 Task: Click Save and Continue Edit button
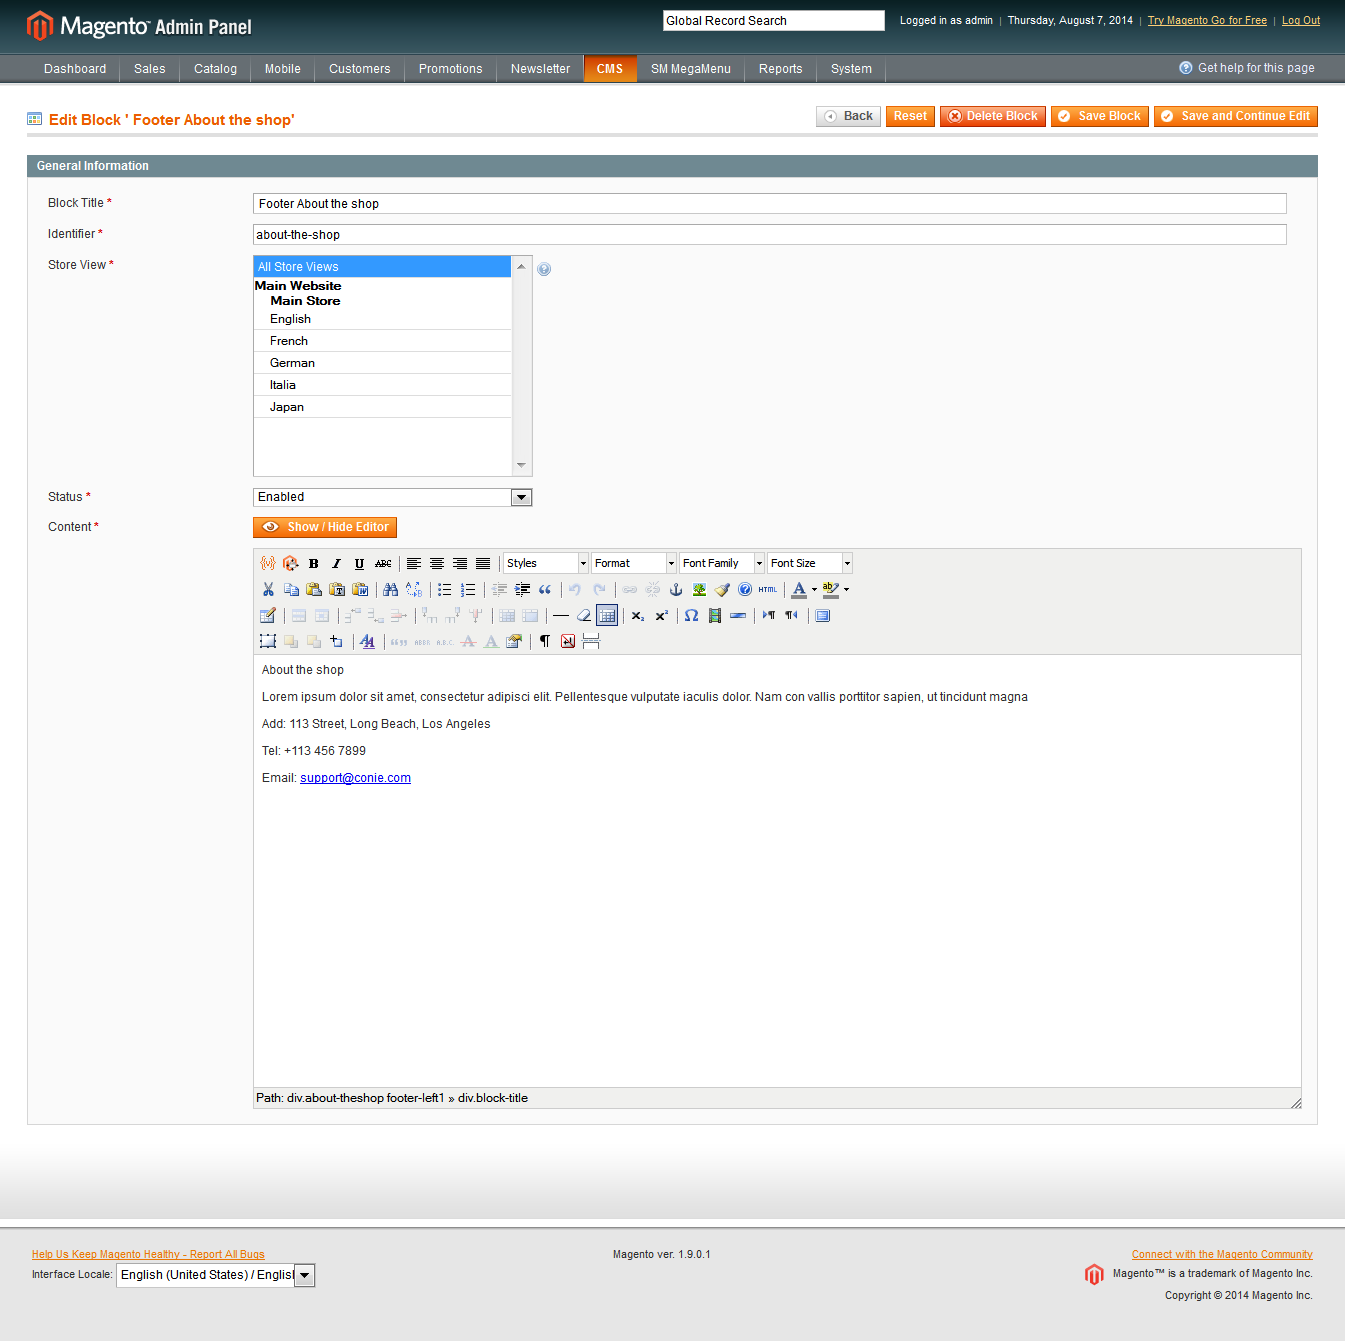(x=1236, y=116)
